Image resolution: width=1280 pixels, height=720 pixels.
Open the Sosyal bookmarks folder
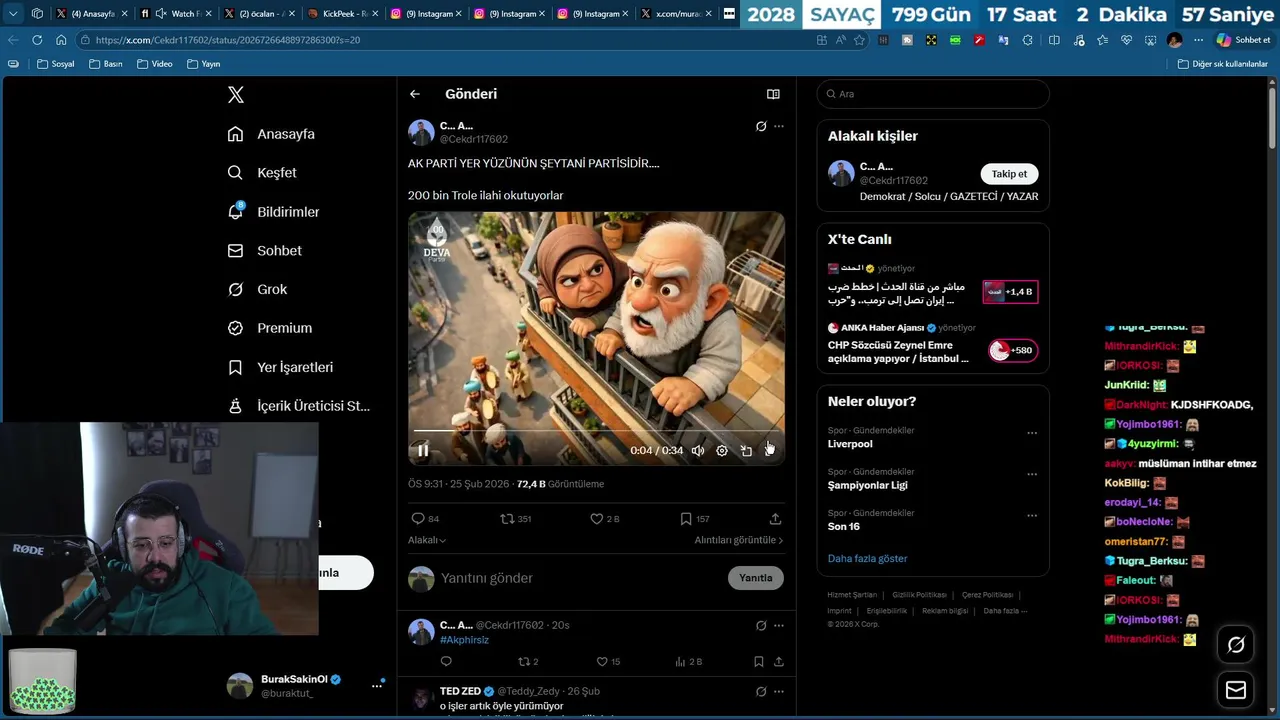click(x=56, y=64)
